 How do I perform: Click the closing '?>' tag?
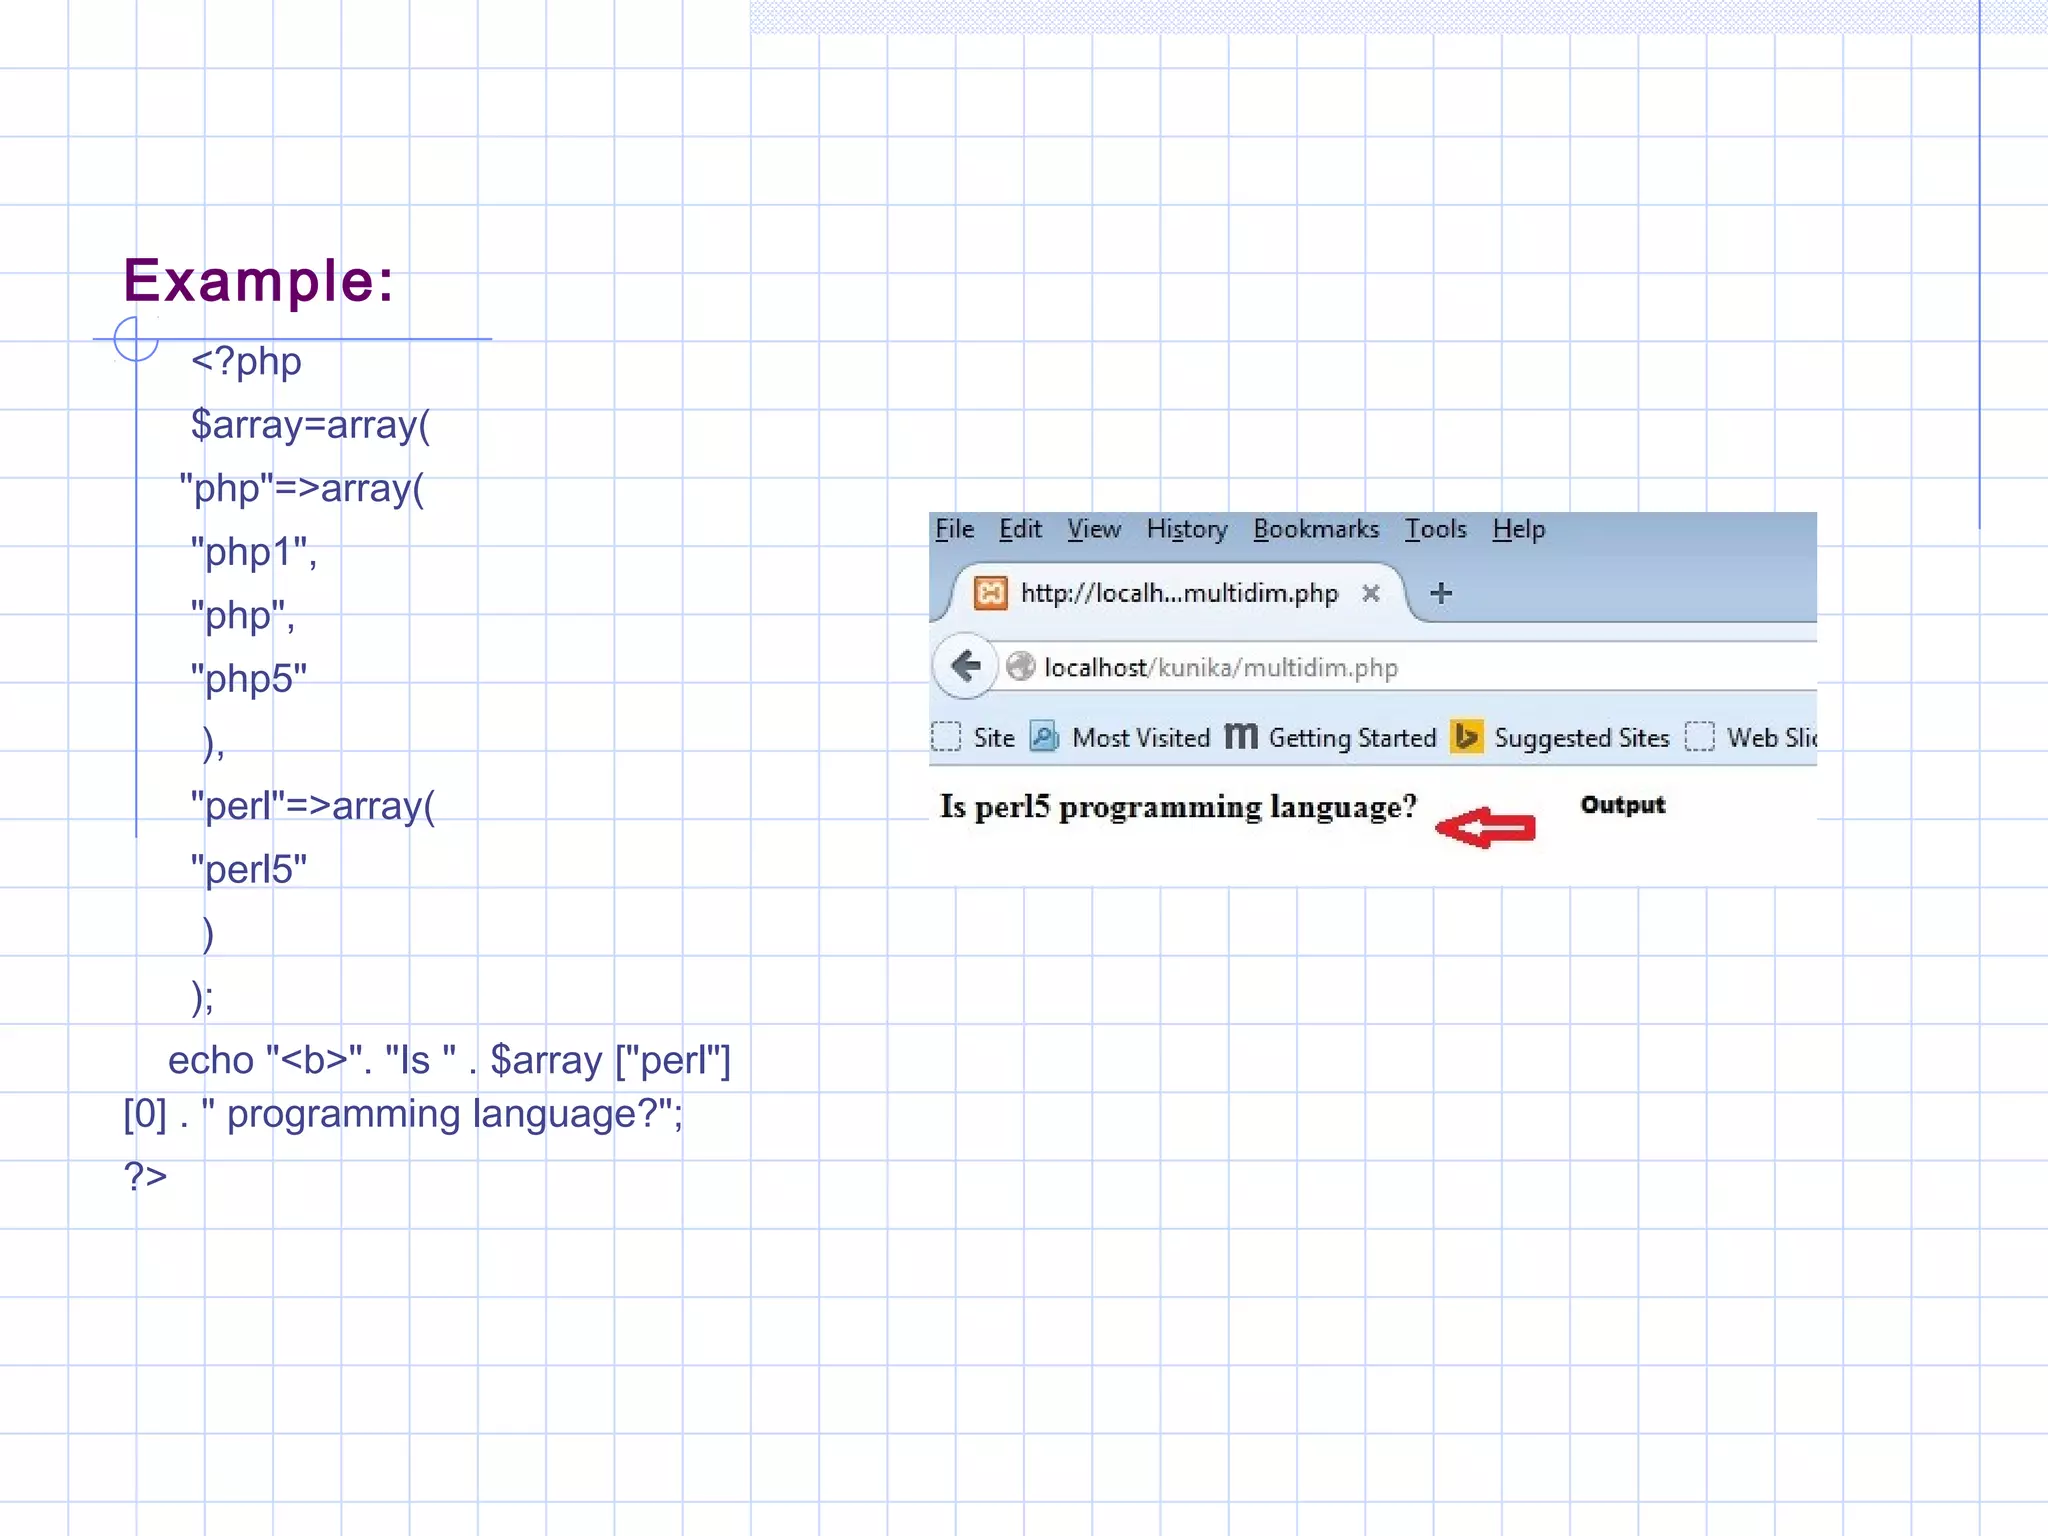[x=145, y=1176]
